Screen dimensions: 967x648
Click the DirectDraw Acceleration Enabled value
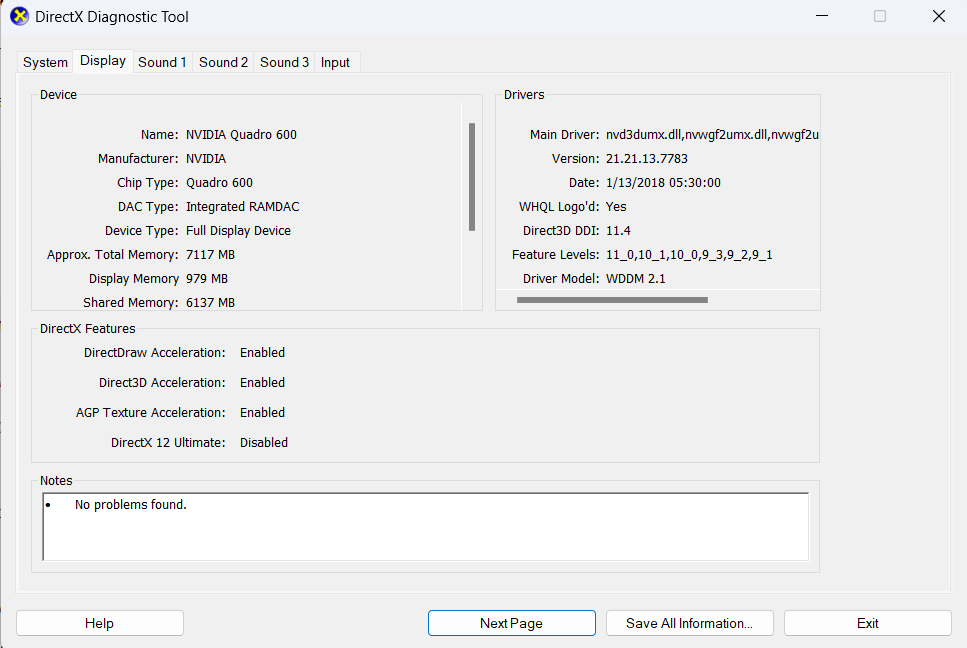pyautogui.click(x=262, y=353)
